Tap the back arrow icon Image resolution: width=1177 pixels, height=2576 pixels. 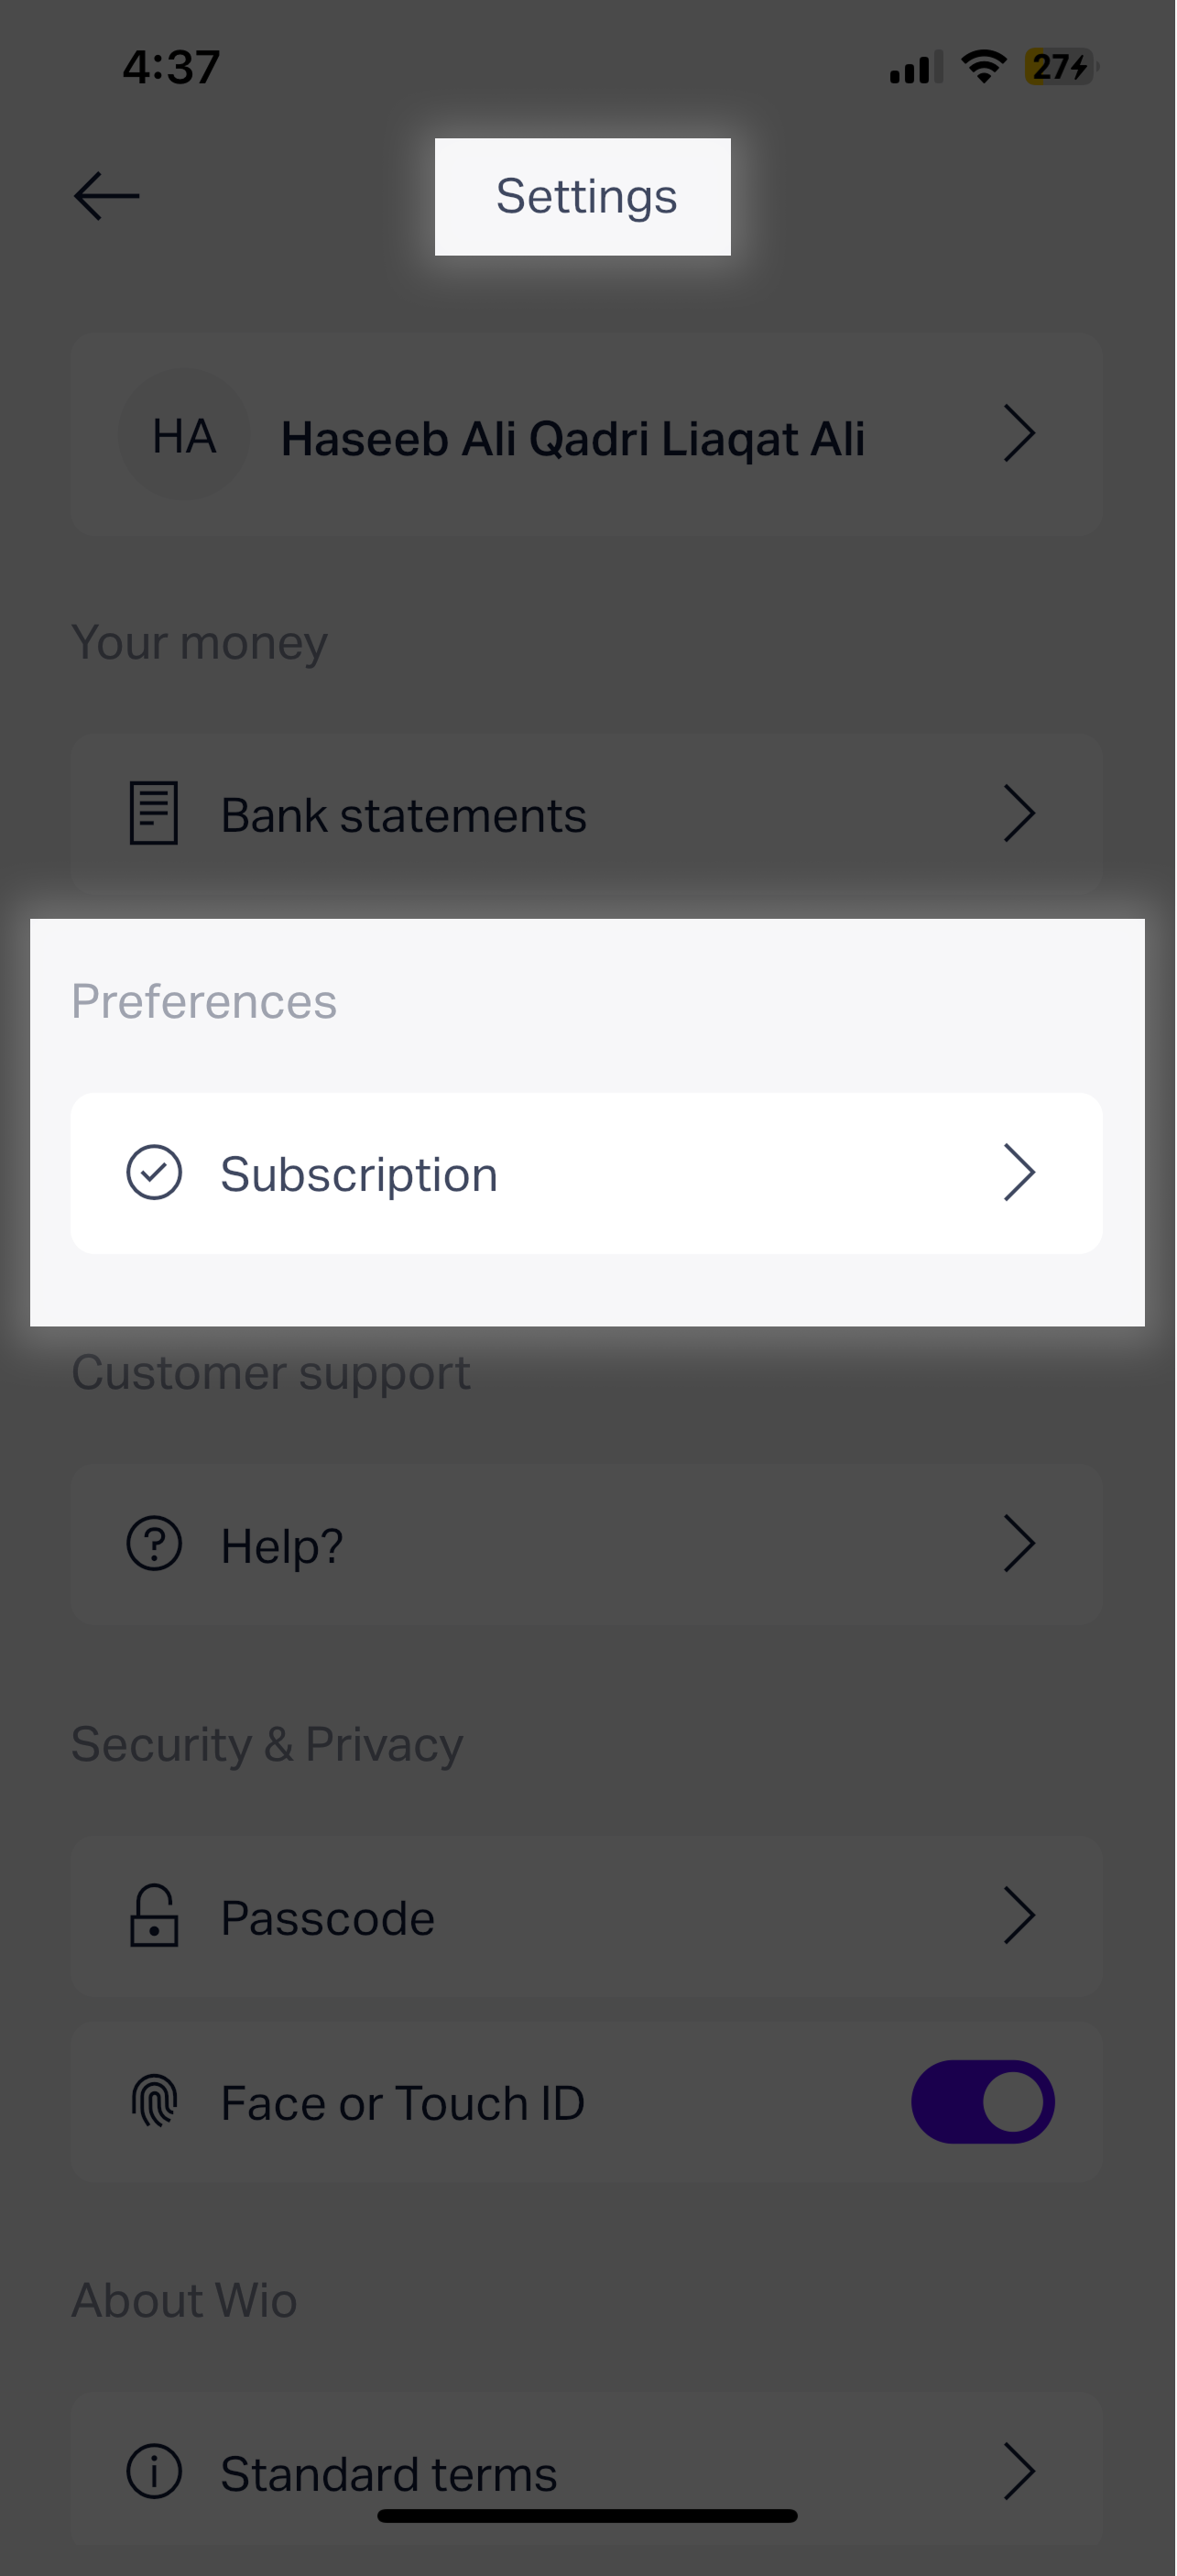click(x=106, y=196)
